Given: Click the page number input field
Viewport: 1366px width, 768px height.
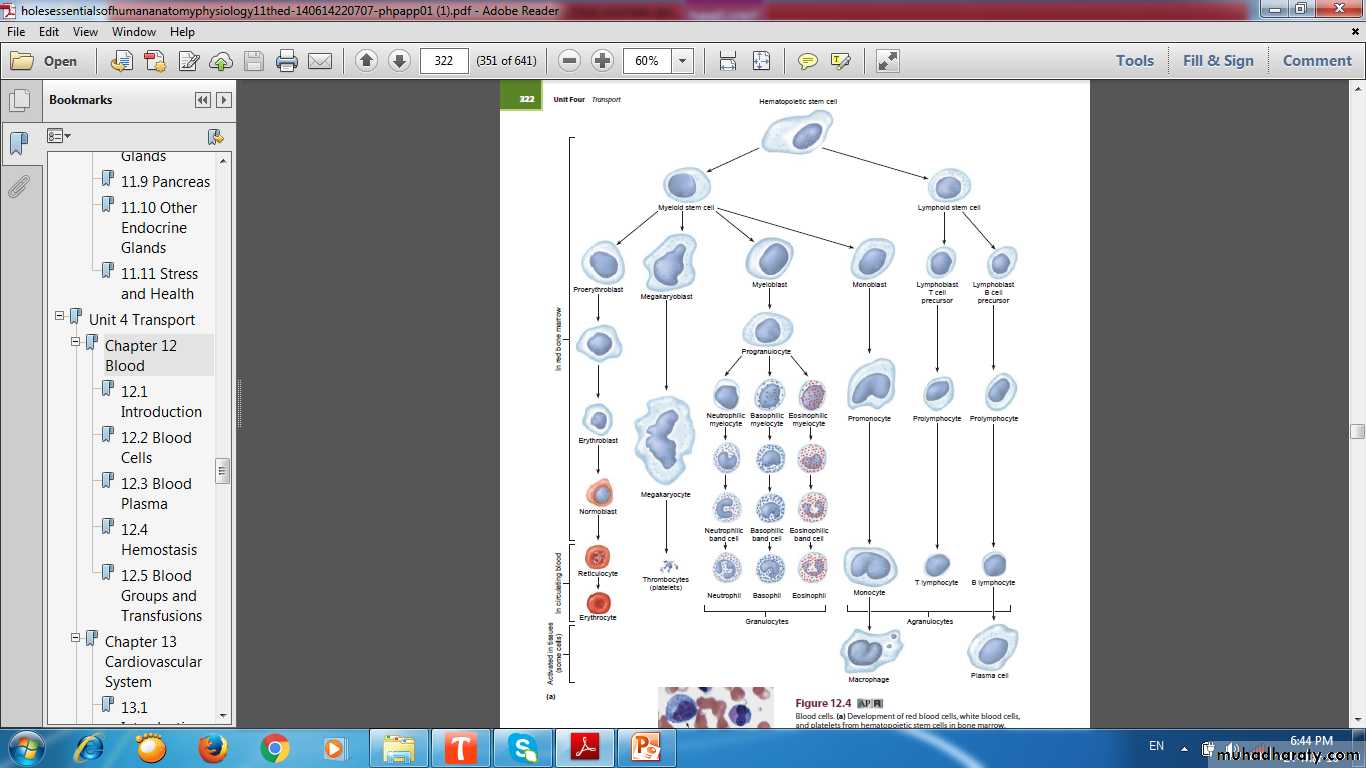Looking at the screenshot, I should click(444, 61).
